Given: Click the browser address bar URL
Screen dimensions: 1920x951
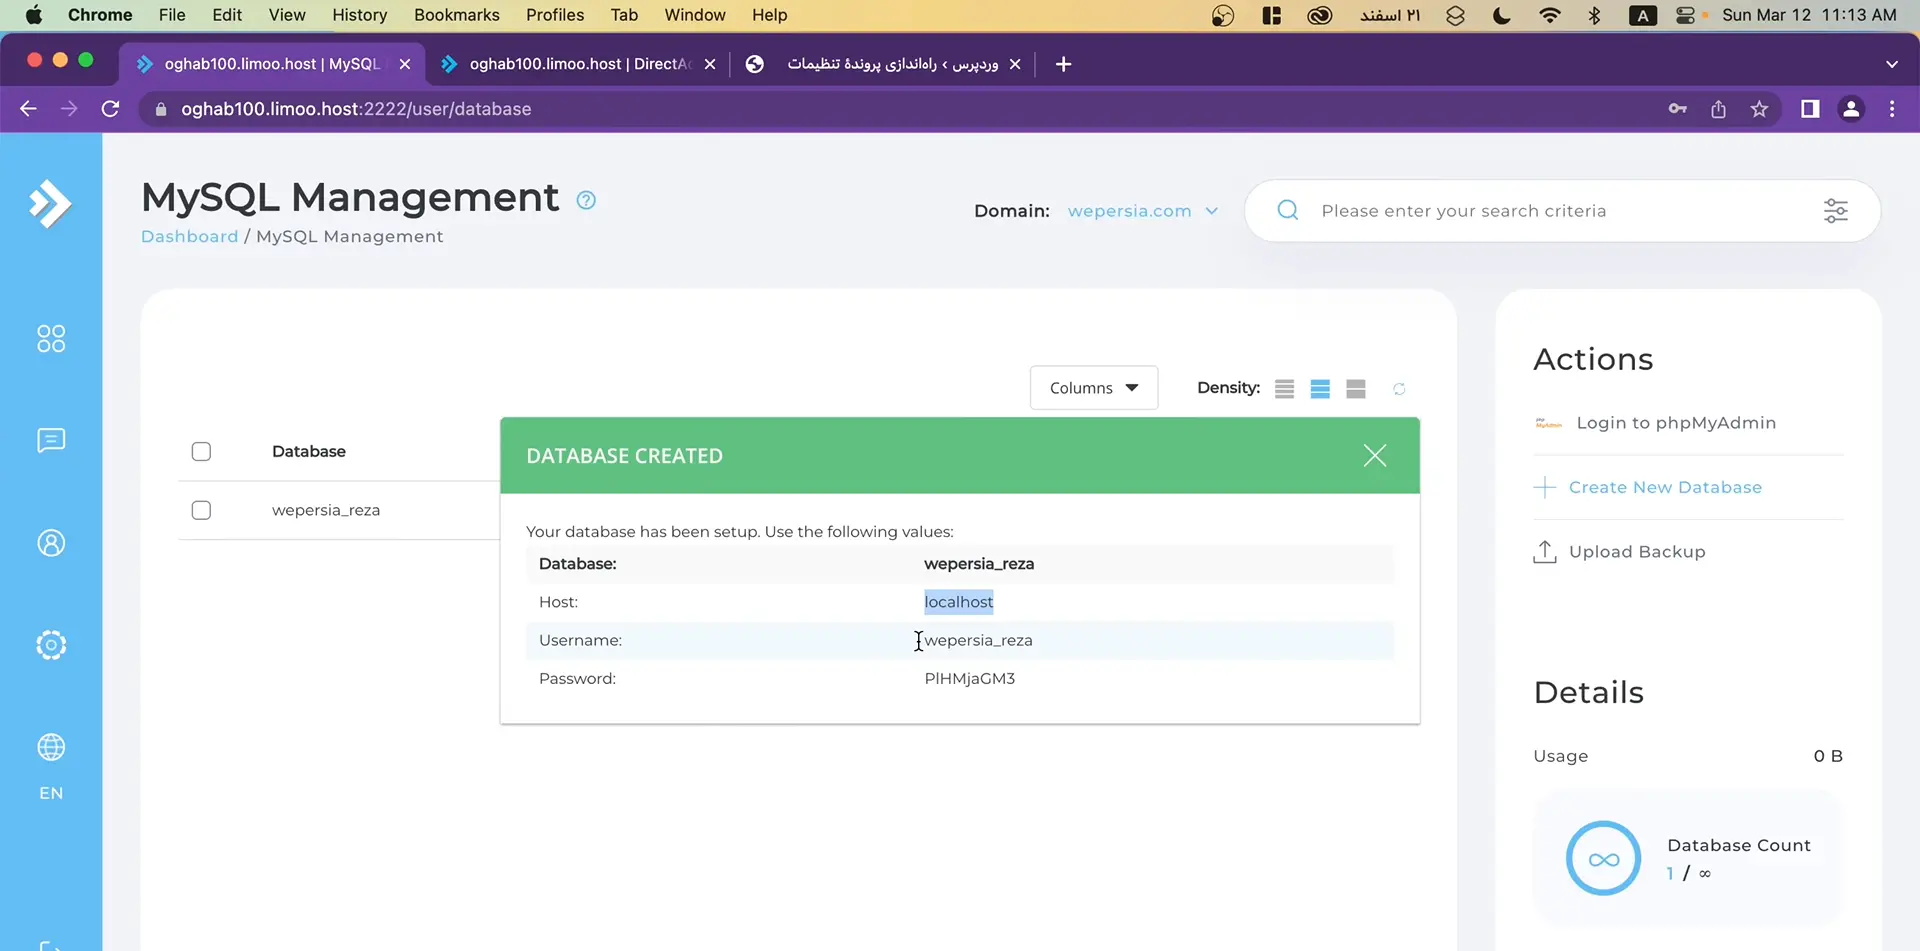Looking at the screenshot, I should pos(356,109).
